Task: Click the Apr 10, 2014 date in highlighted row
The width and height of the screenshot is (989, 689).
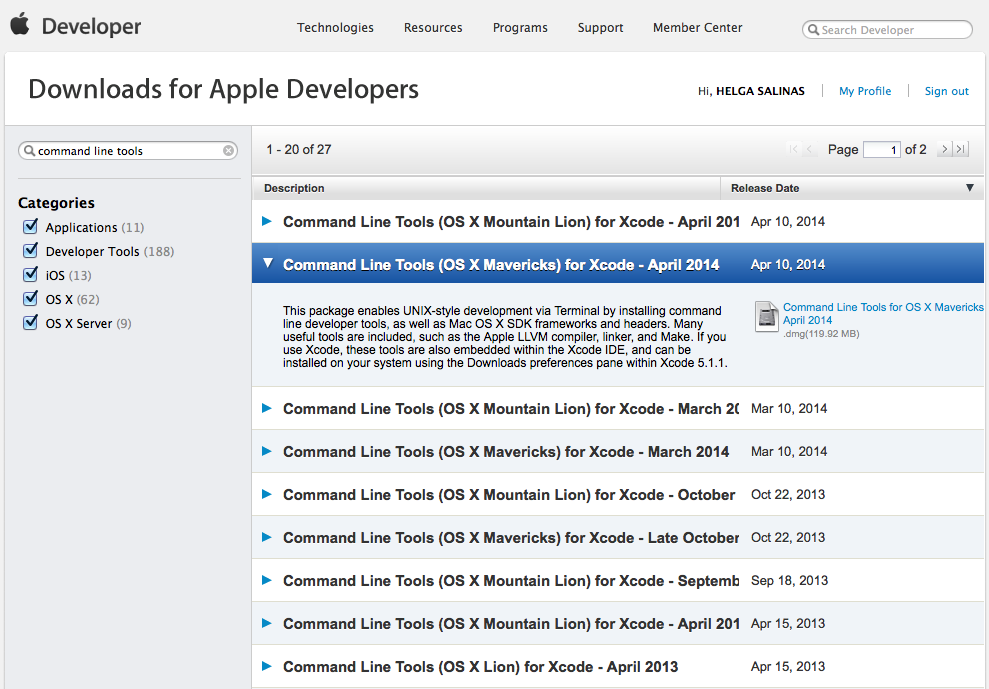Action: point(788,264)
